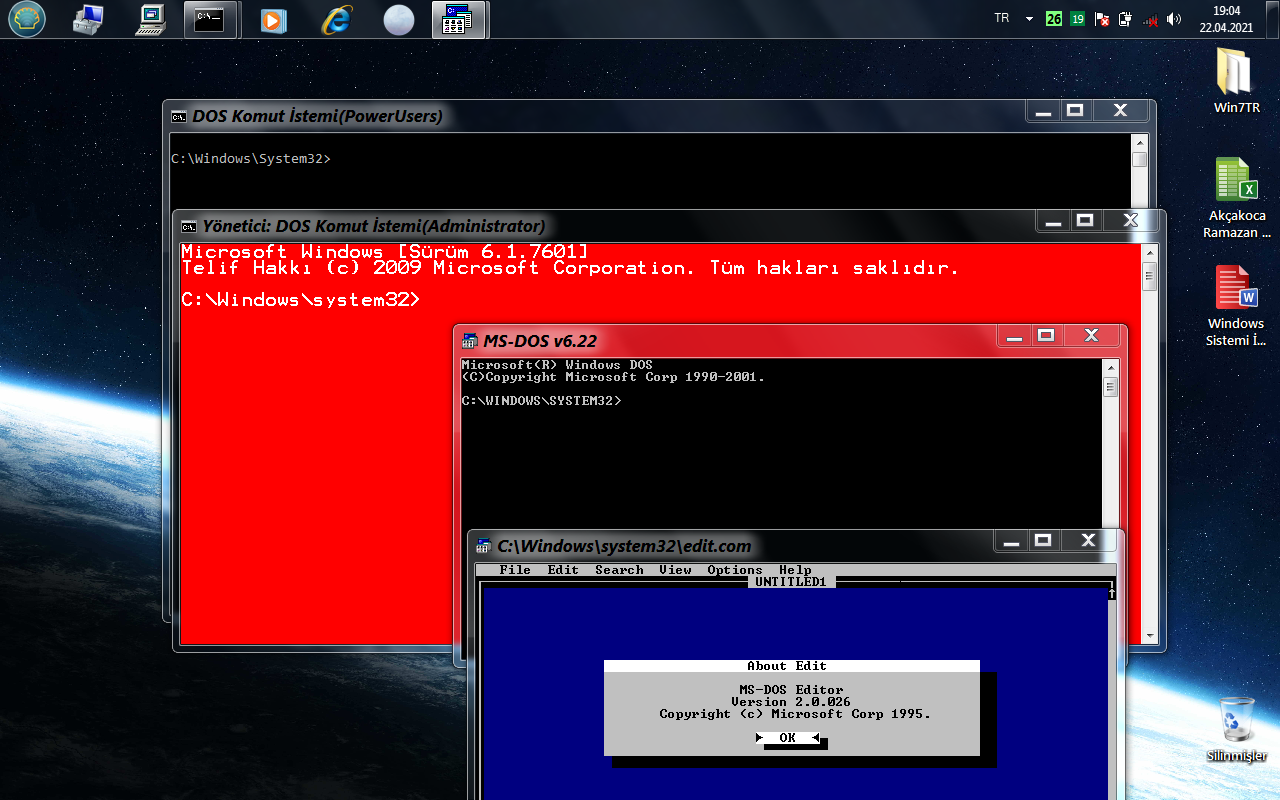
Task: Click scrollbar up arrow in Administrator window
Action: tap(1150, 251)
